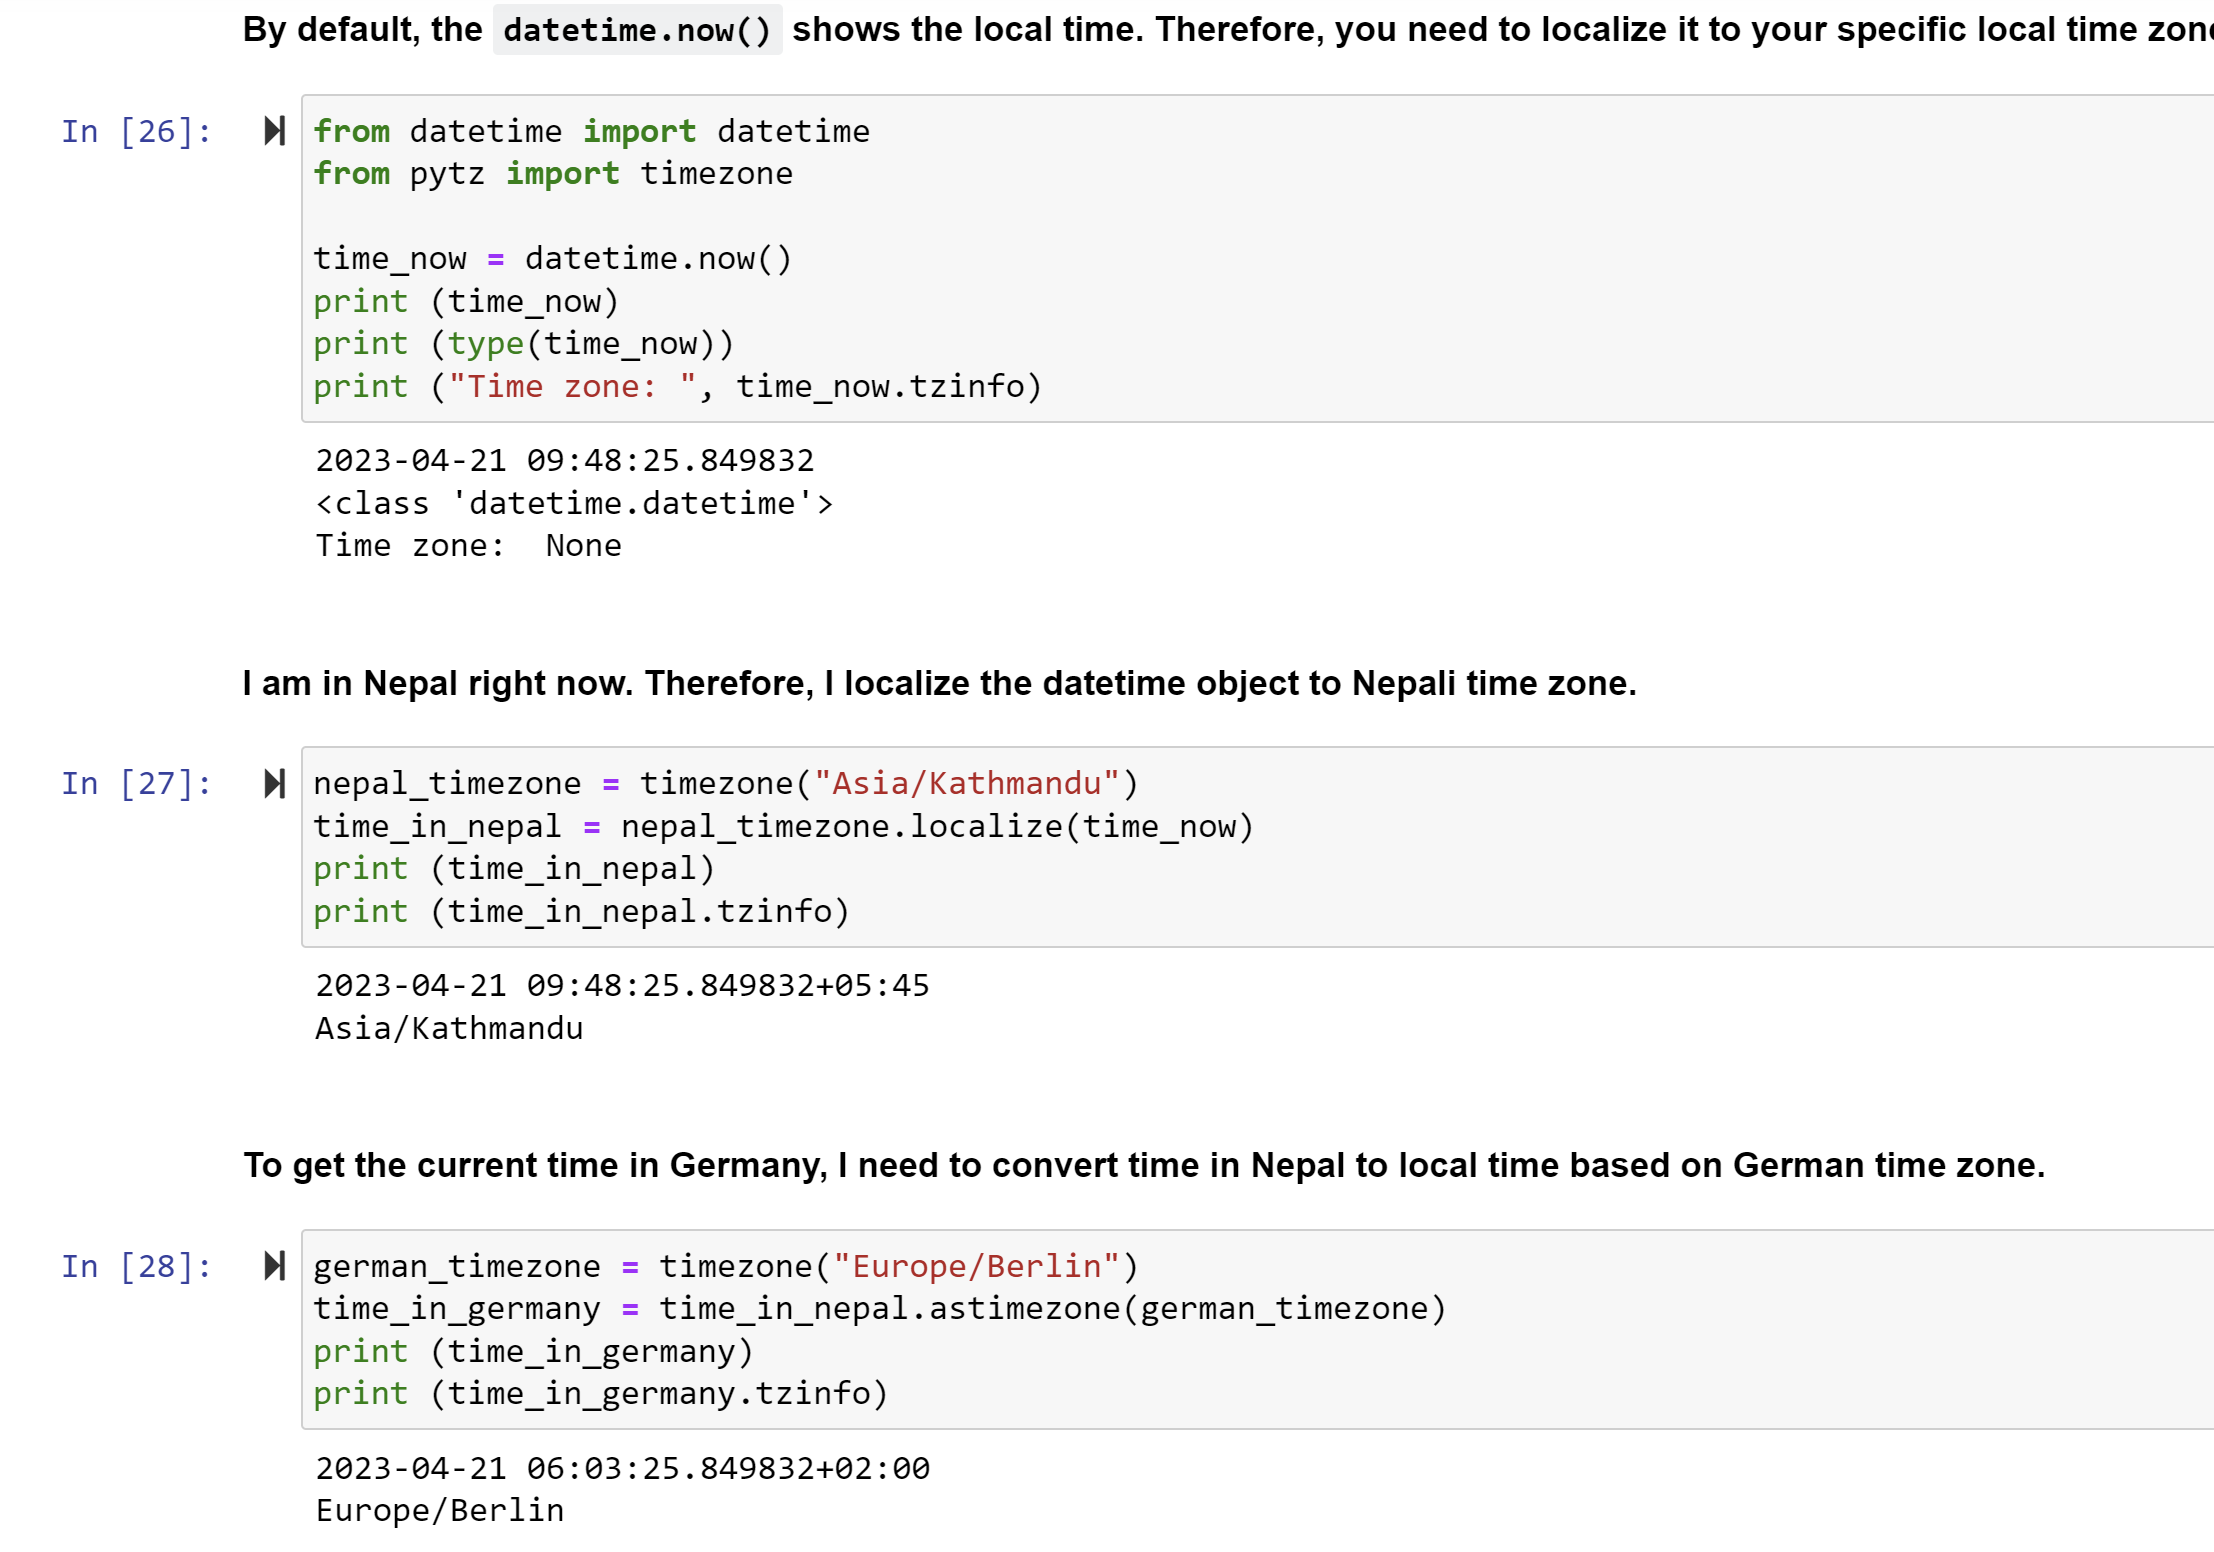Click the "Time zone: " string in cell 26
The image size is (2214, 1552).
(x=572, y=387)
